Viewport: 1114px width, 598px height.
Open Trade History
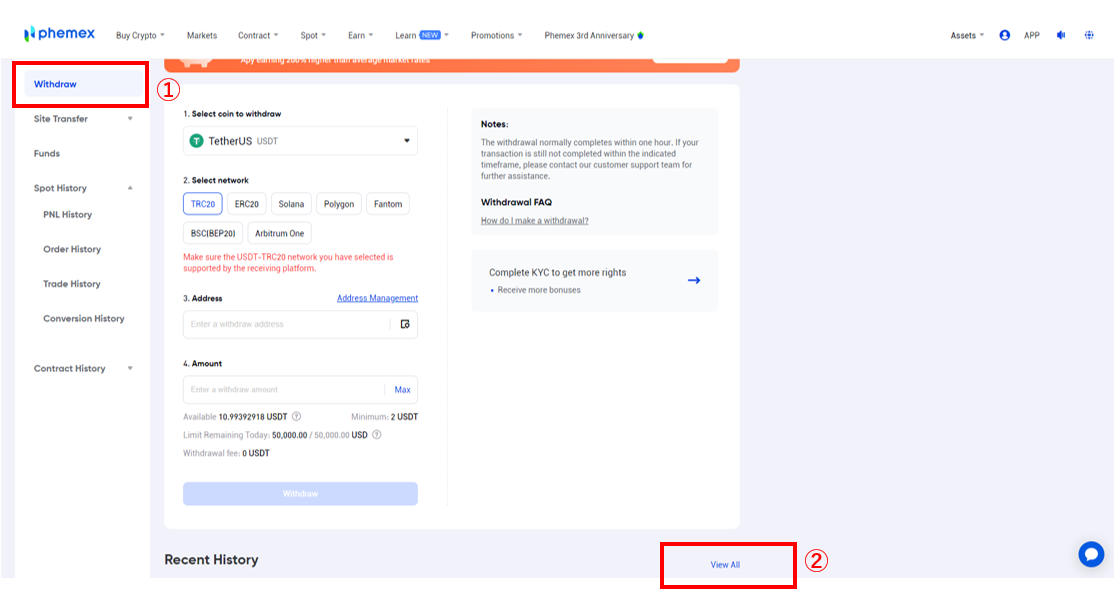[72, 284]
